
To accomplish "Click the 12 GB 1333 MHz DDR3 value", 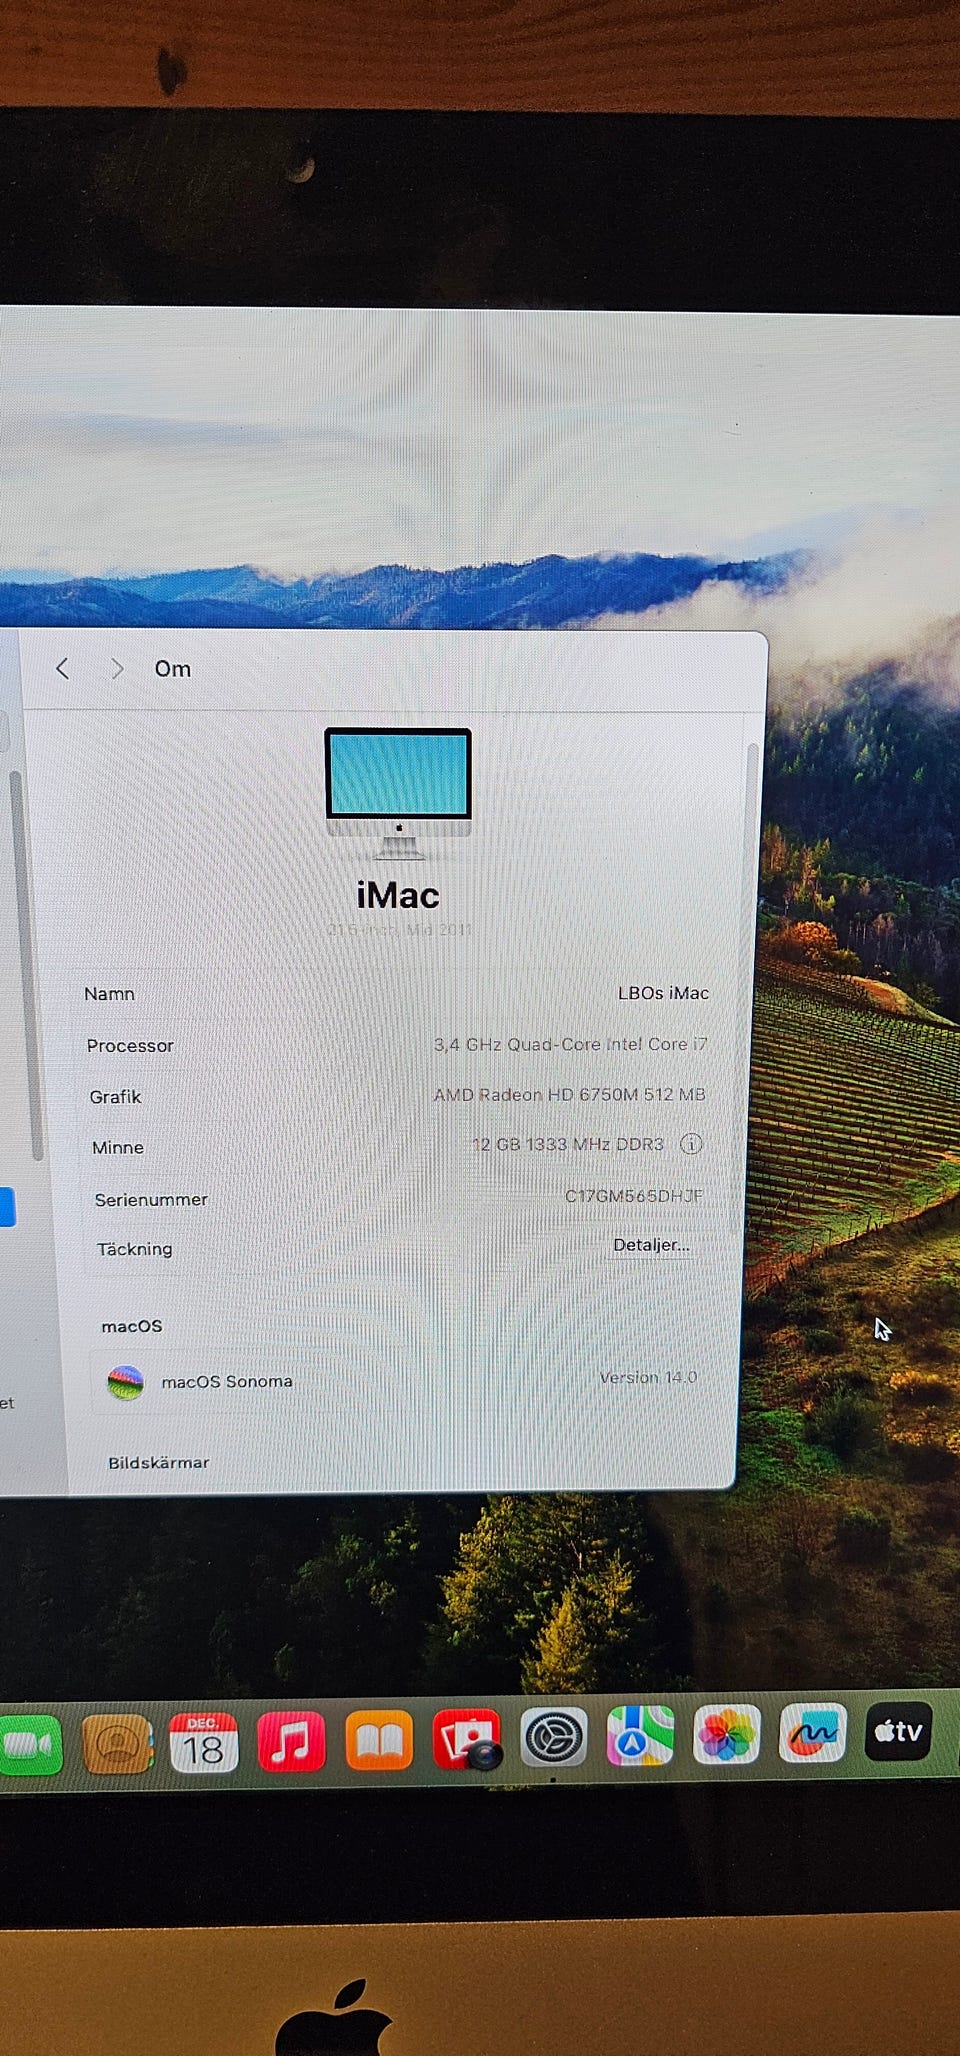I will pos(568,1144).
